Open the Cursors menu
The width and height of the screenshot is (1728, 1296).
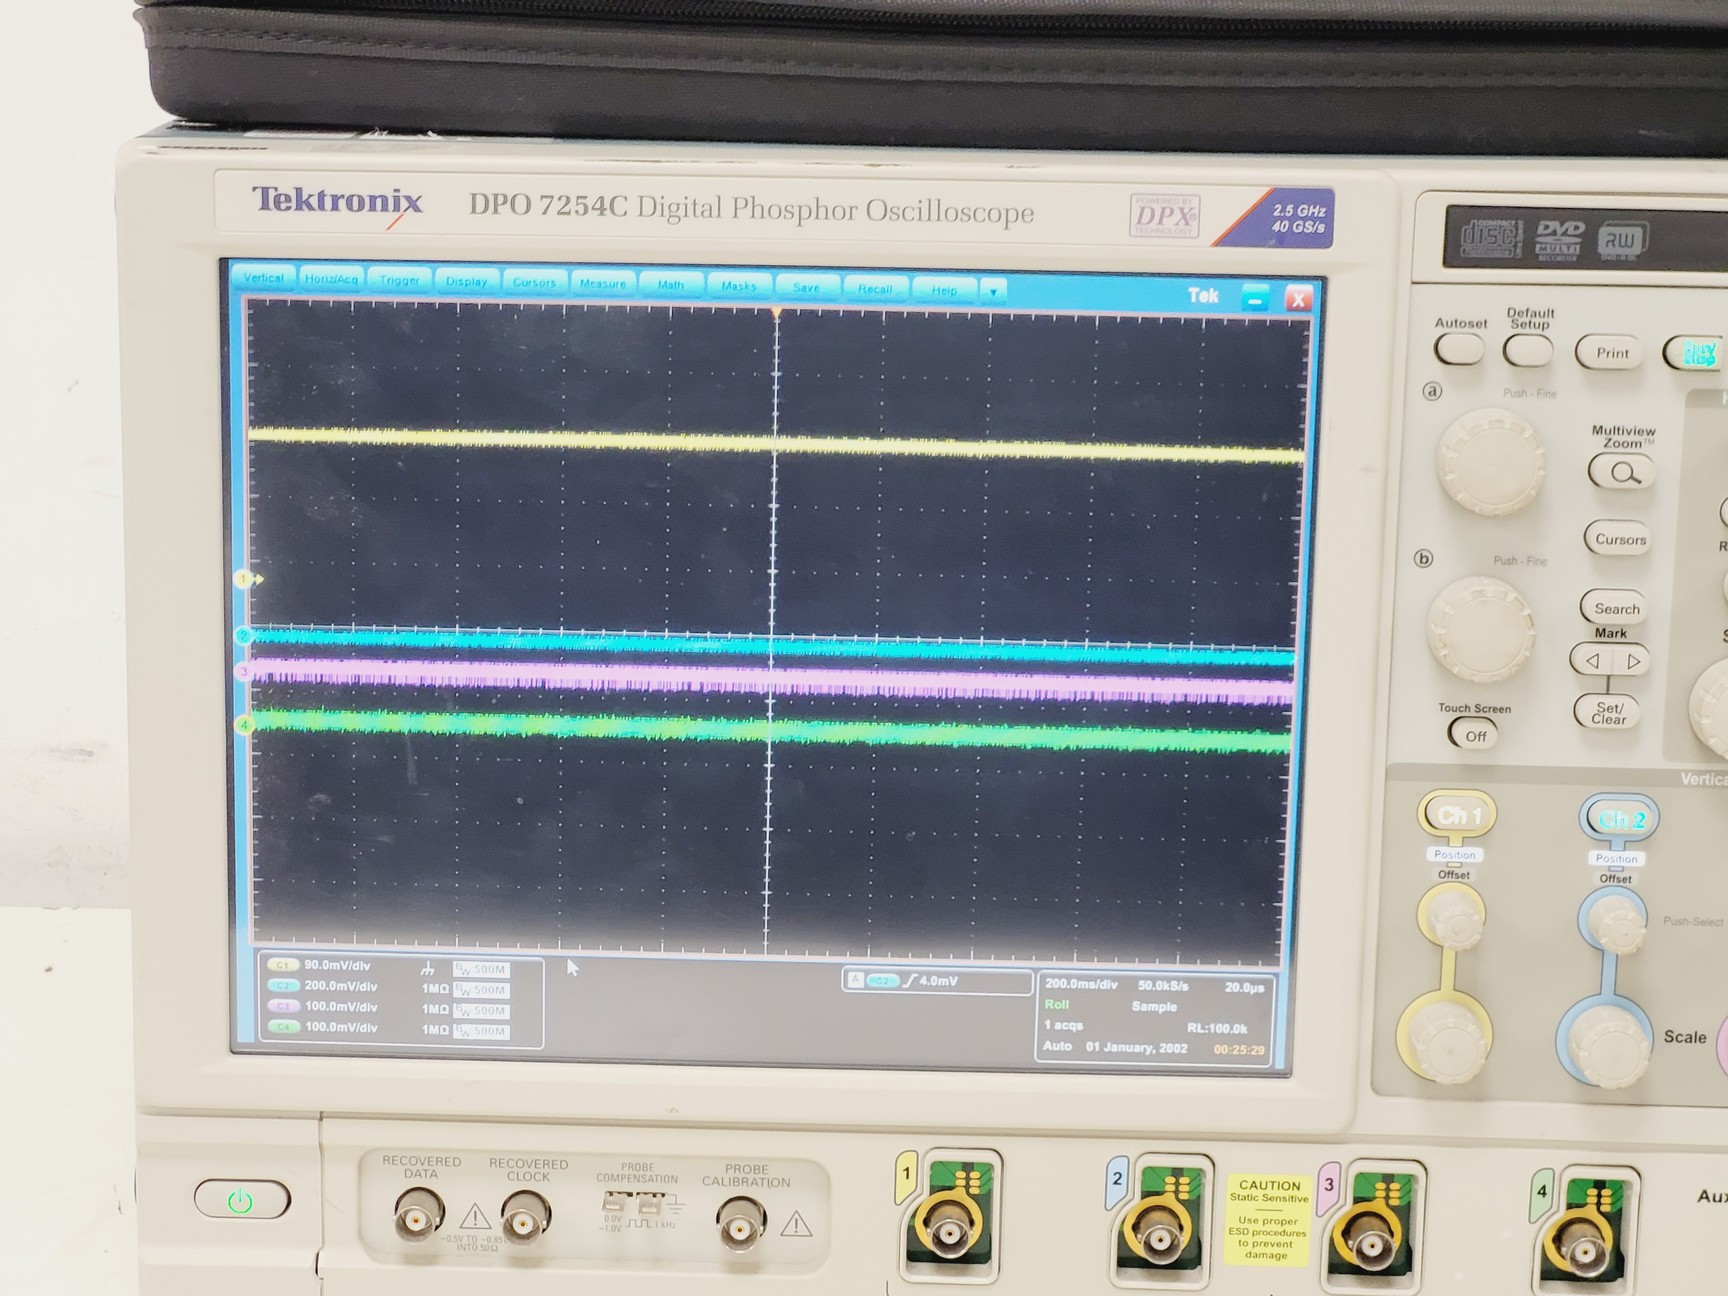(534, 282)
